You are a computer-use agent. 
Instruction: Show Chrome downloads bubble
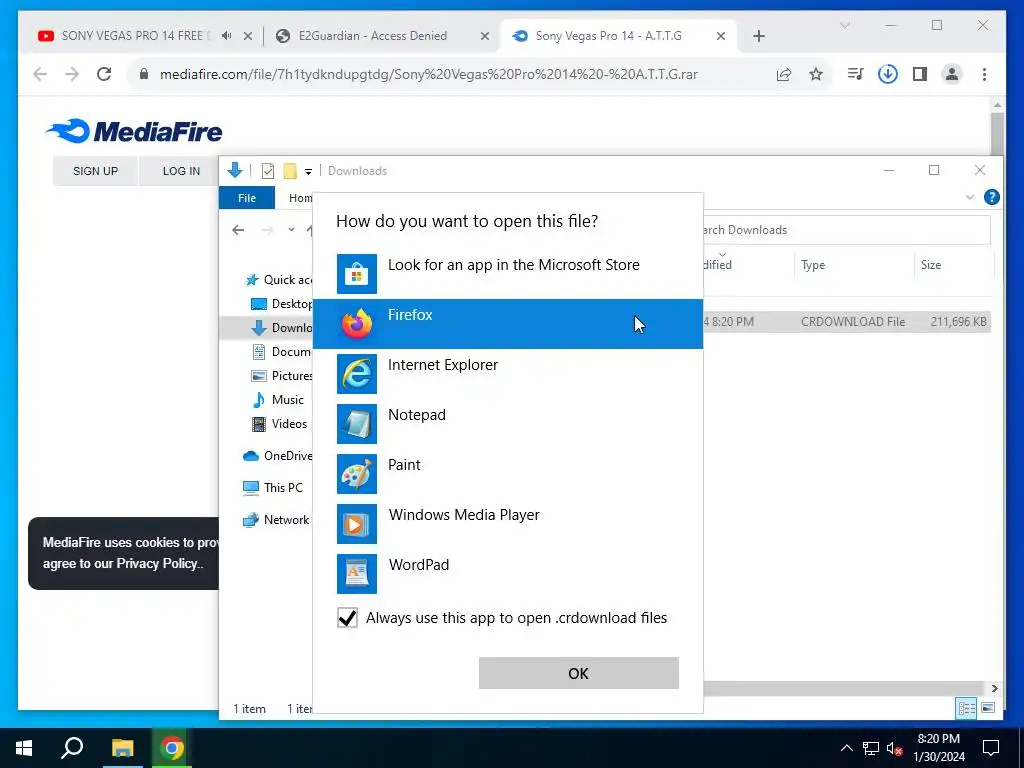(888, 74)
